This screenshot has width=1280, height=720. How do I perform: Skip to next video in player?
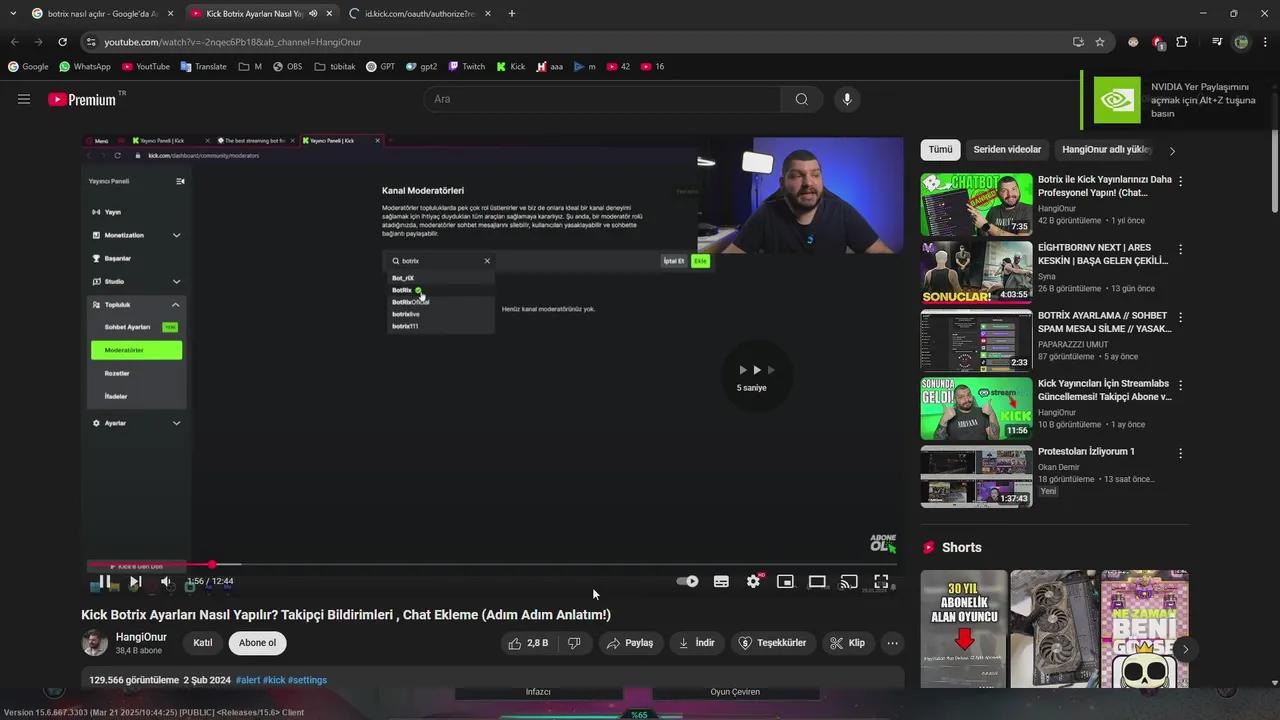click(135, 581)
